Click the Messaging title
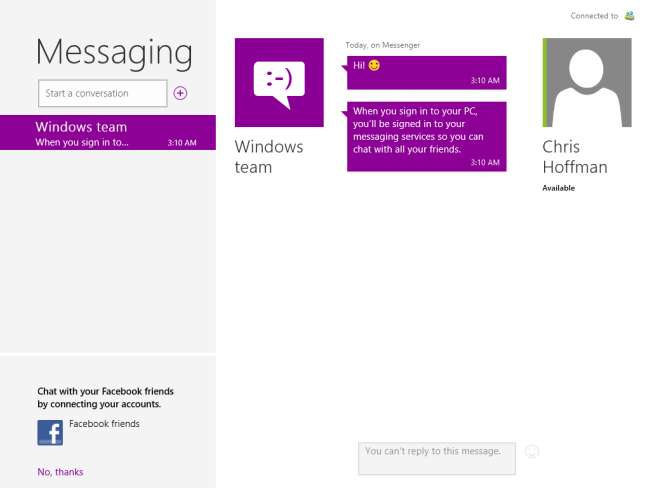Screen dimensions: 650x488 point(114,53)
